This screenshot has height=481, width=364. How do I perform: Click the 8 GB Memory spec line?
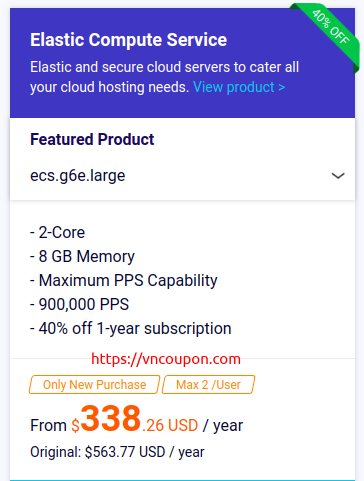[82, 257]
